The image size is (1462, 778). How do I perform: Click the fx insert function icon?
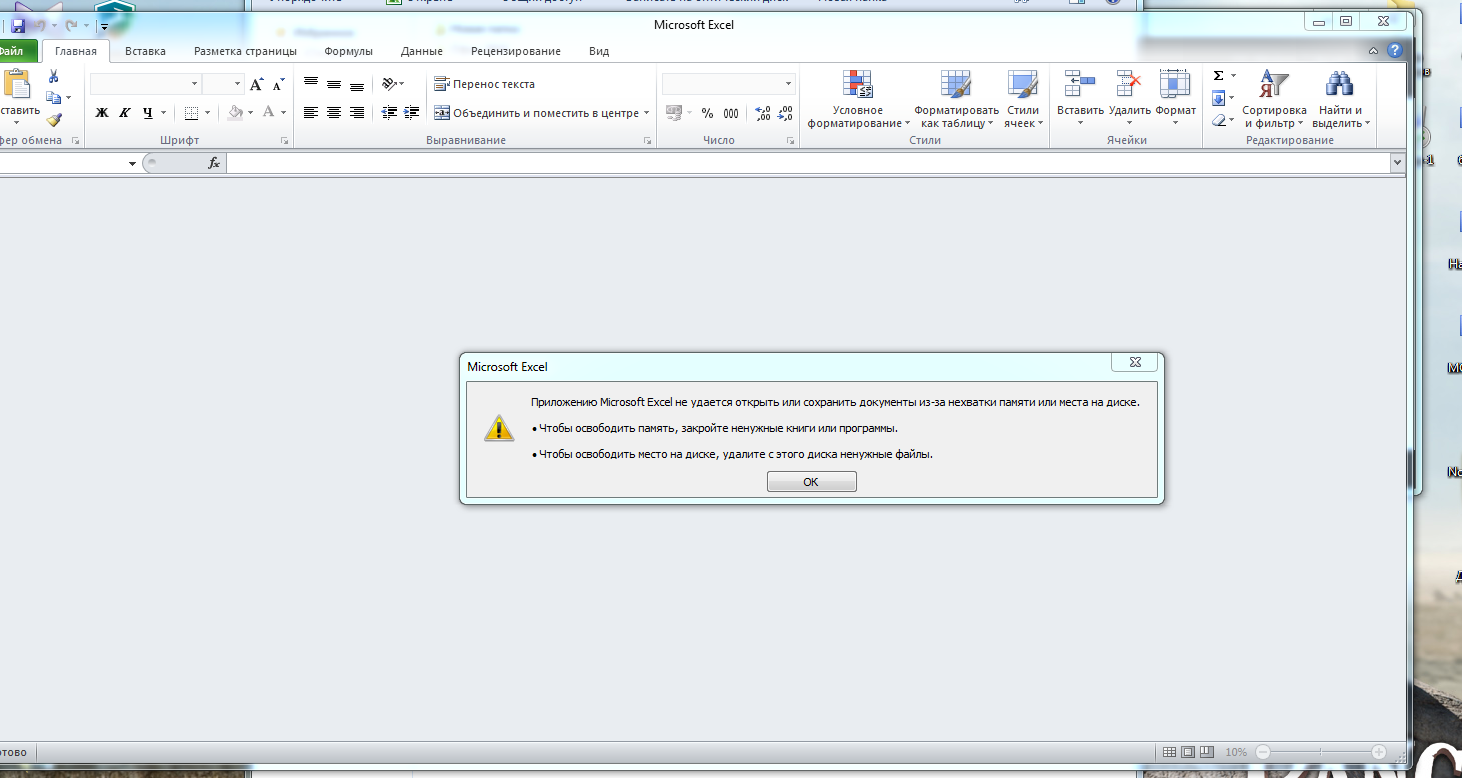pyautogui.click(x=213, y=163)
